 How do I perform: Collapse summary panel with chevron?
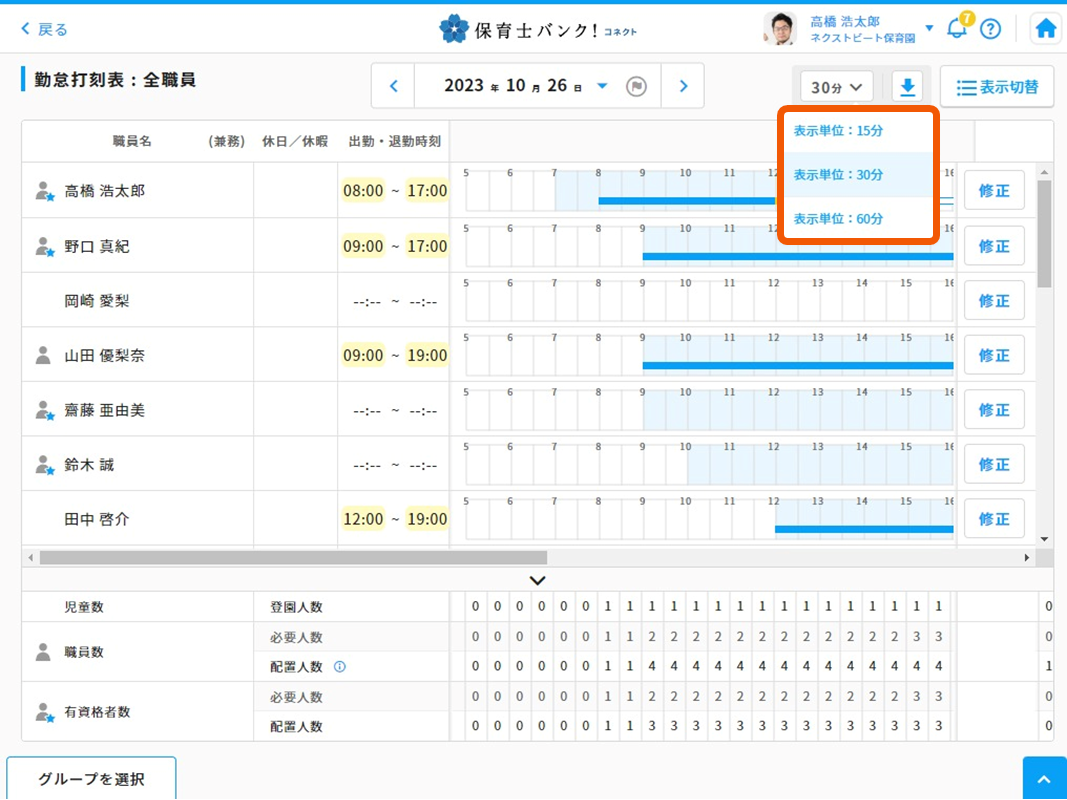538,580
